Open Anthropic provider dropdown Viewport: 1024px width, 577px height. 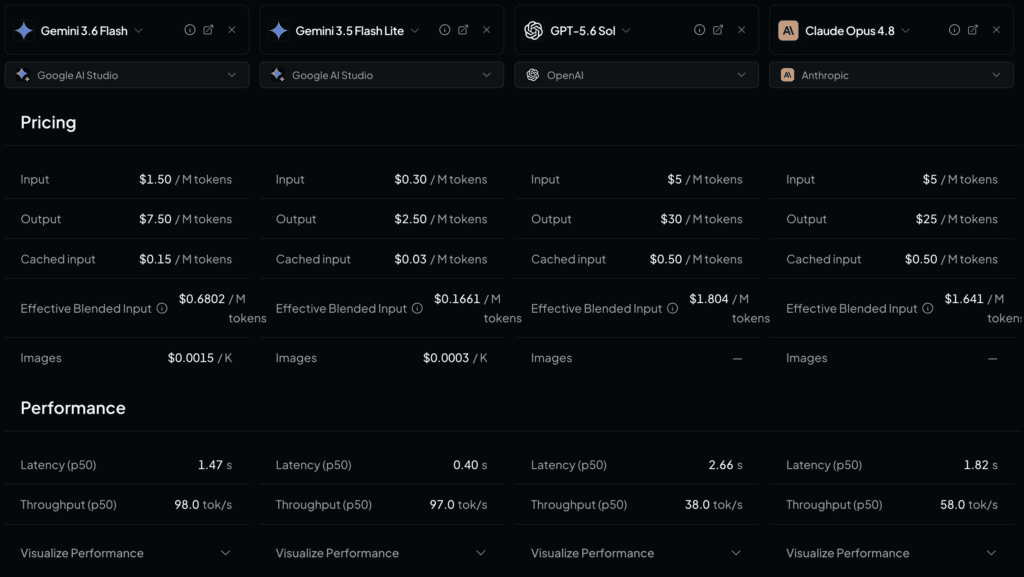[x=891, y=75]
